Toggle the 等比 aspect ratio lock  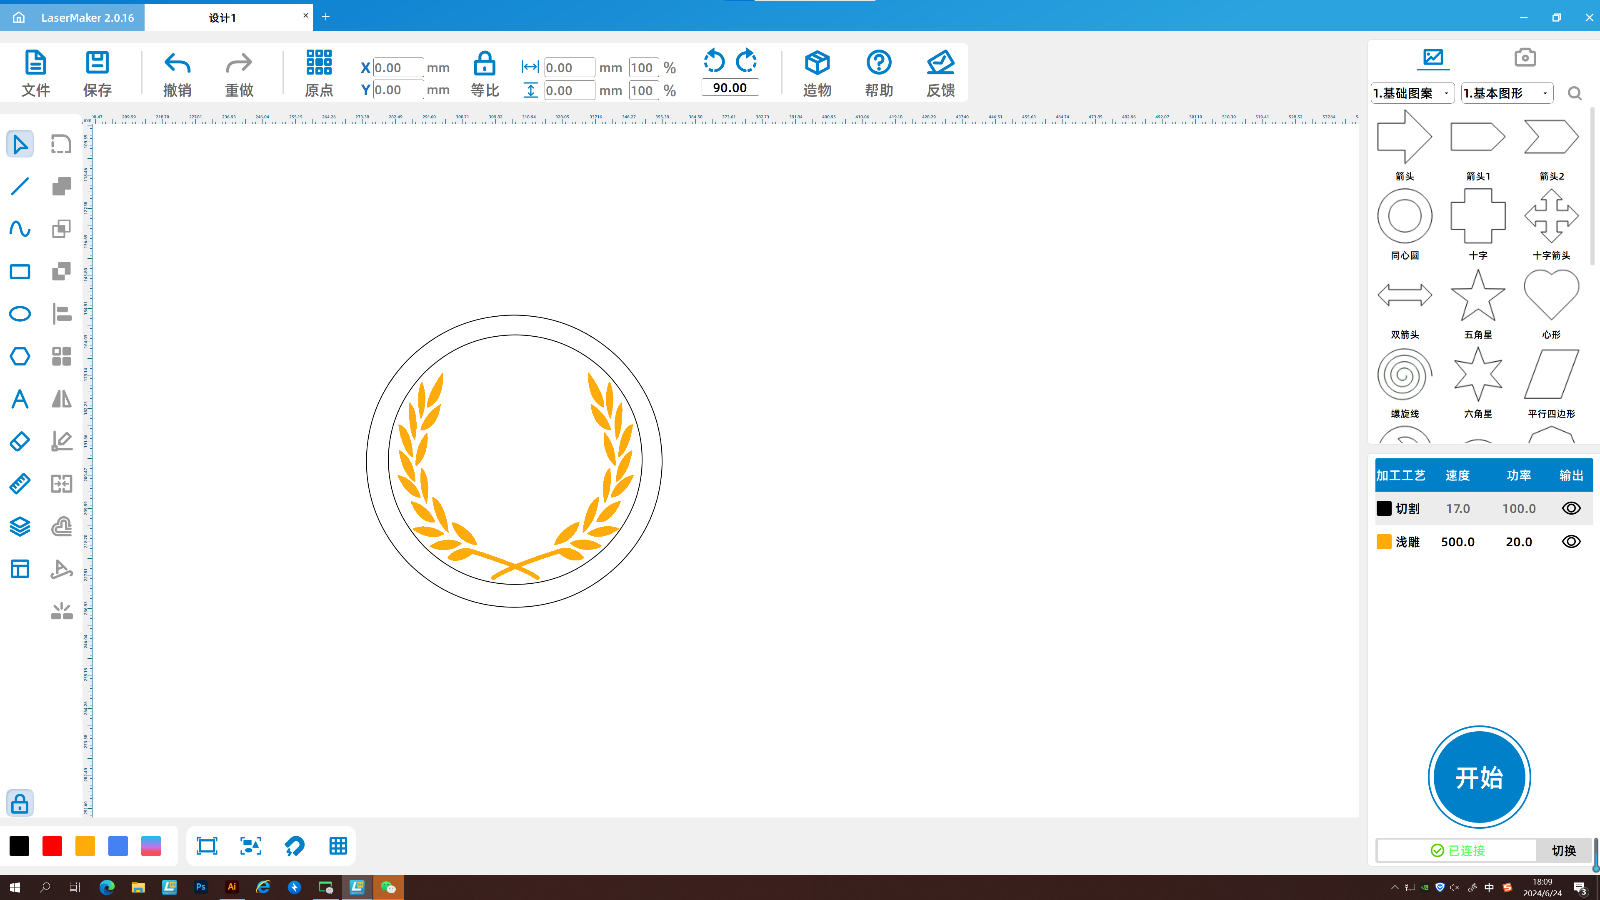[x=484, y=65]
